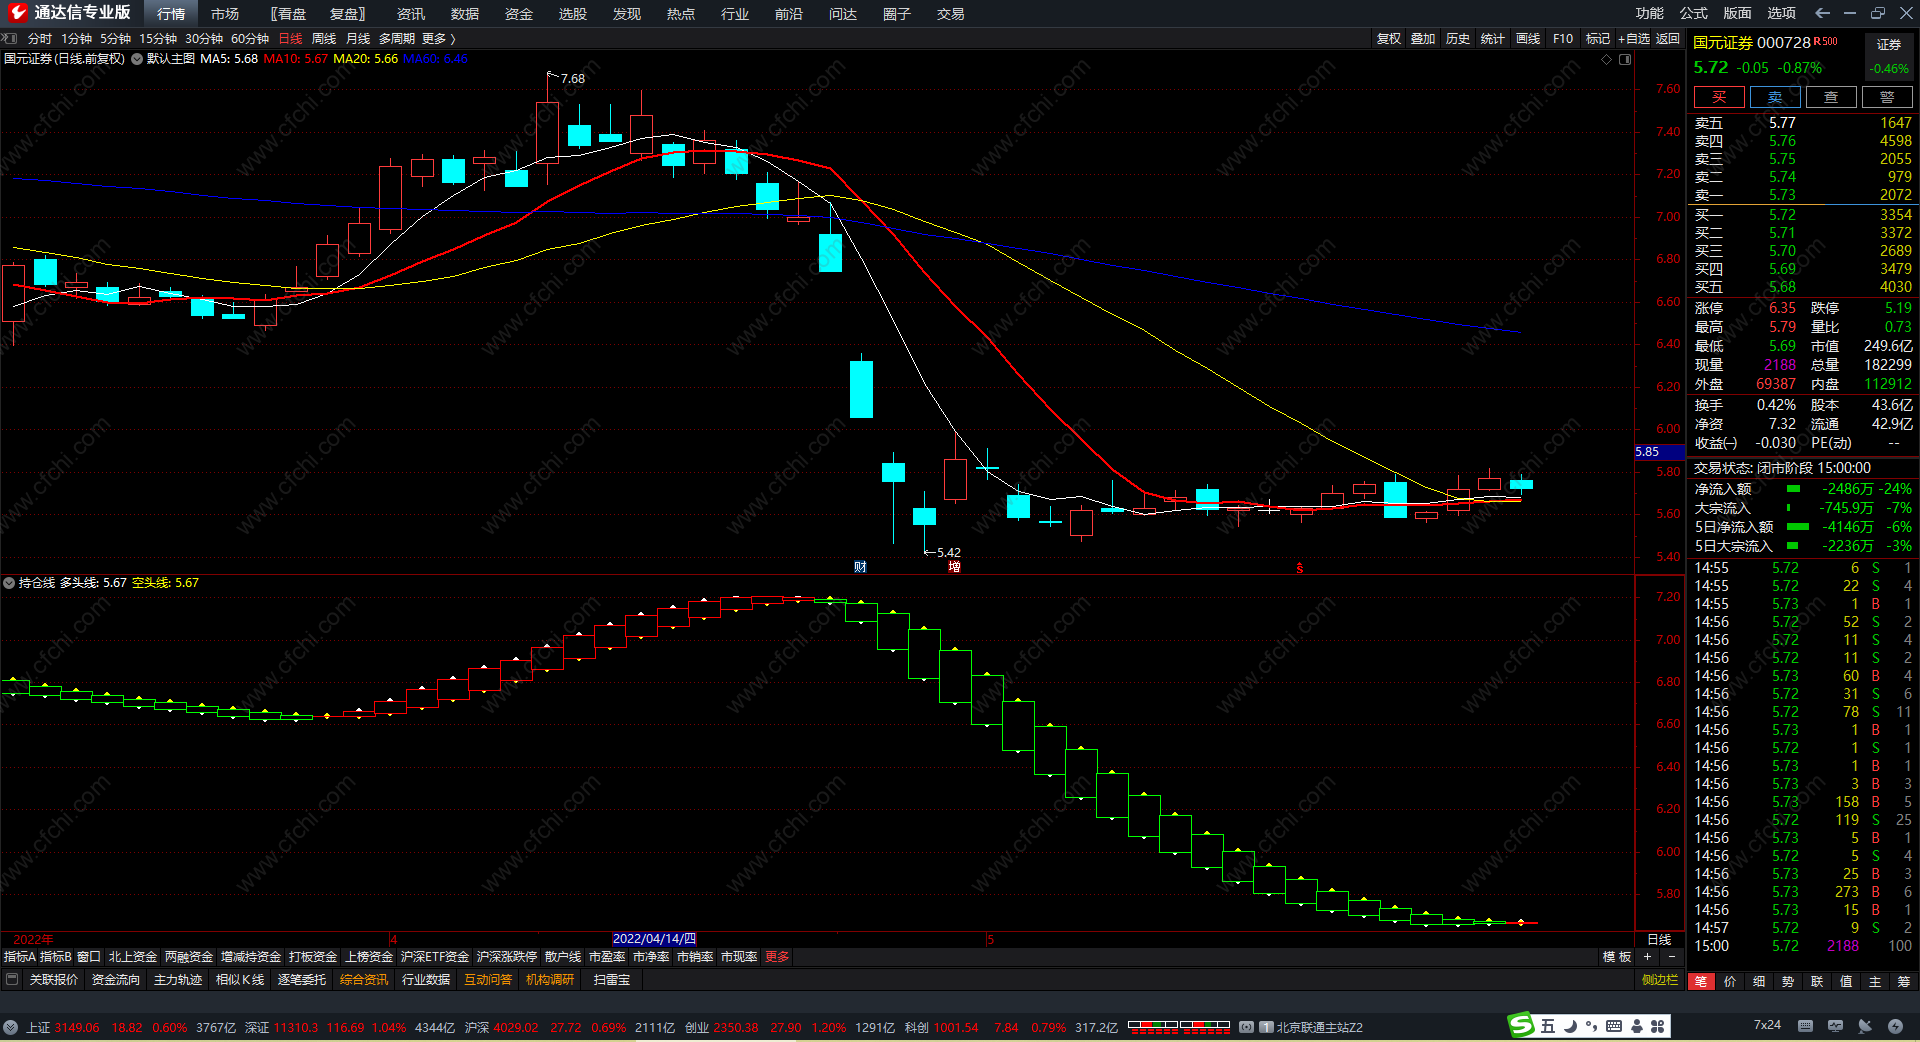Toggle the Sogou moon mode icon
Viewport: 1920px width, 1042px height.
pos(1571,1026)
